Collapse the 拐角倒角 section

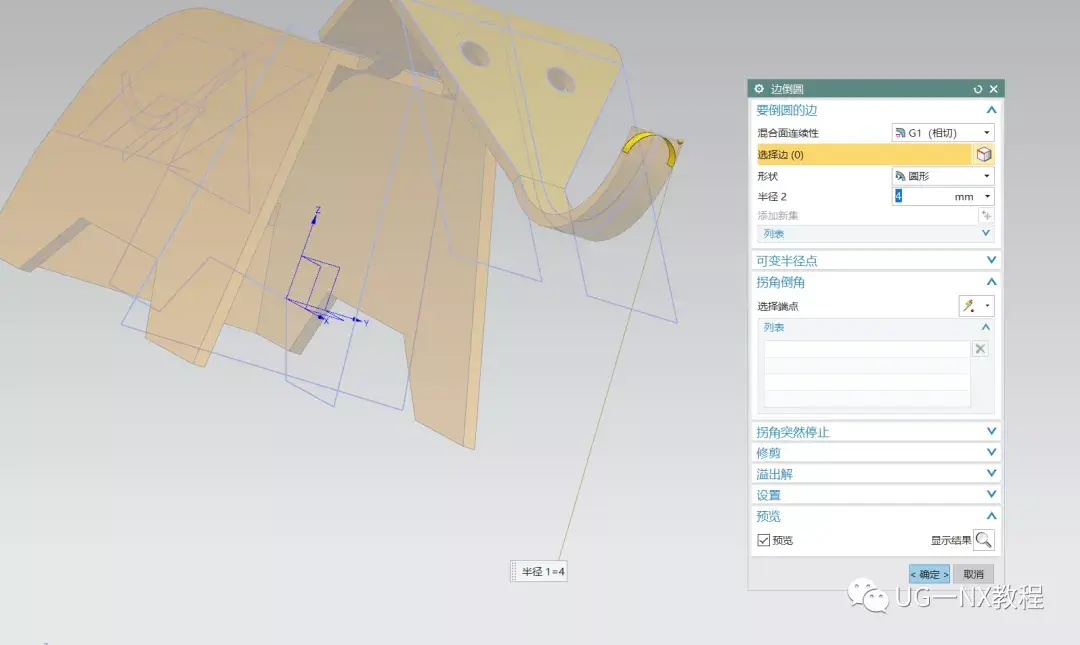(991, 282)
